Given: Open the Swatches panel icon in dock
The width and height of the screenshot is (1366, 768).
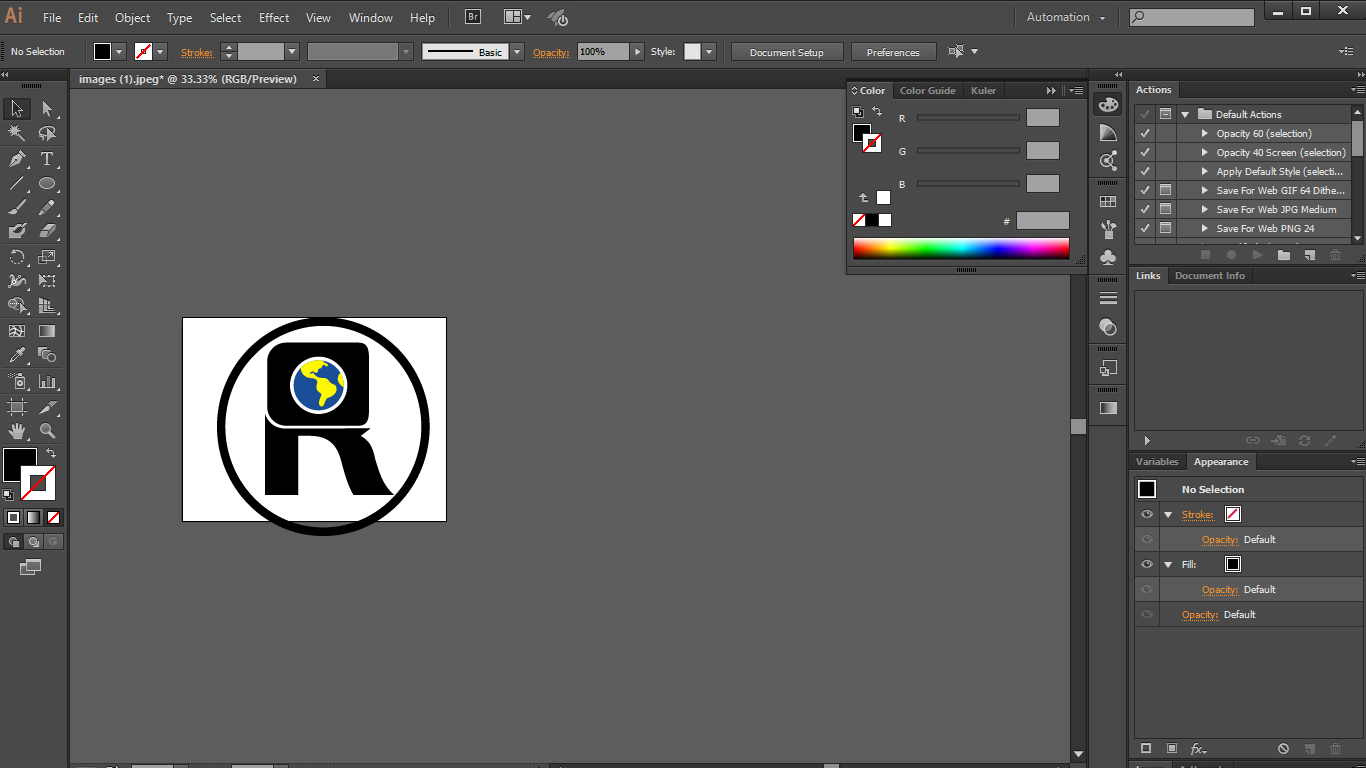Looking at the screenshot, I should tap(1108, 202).
